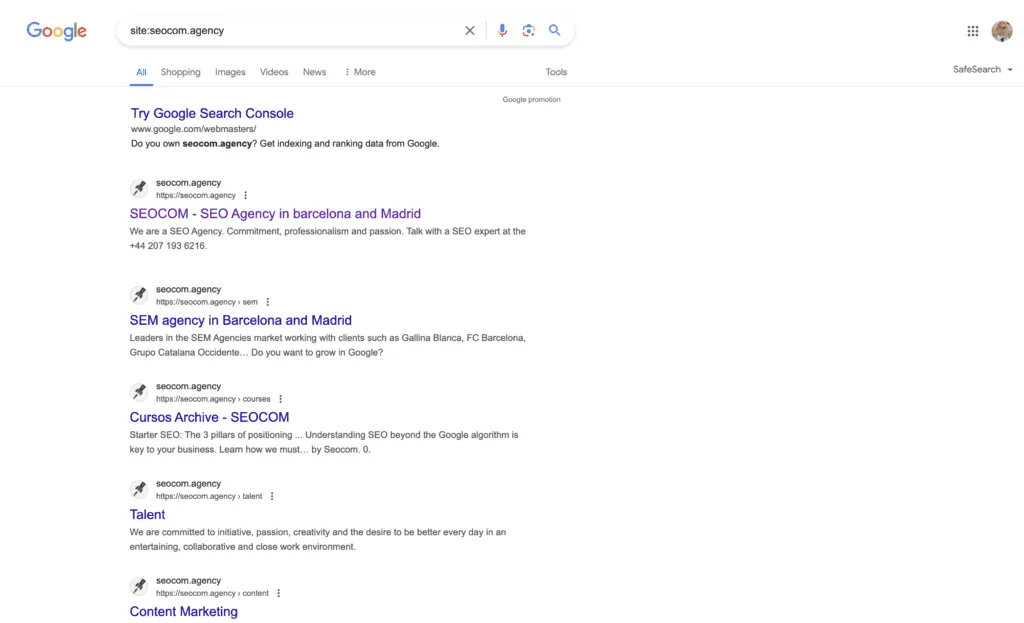Click the magnifying glass search icon
Viewport: 1024px width, 623px height.
554,30
